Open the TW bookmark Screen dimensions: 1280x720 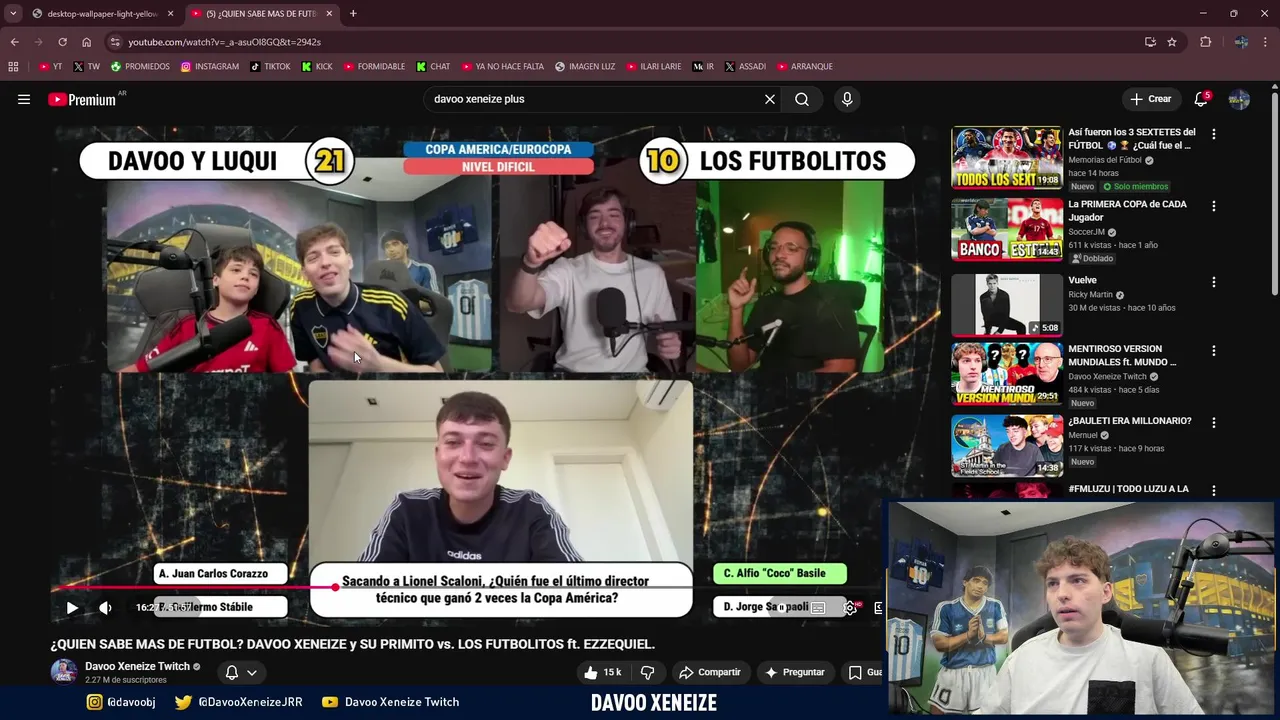click(x=87, y=67)
